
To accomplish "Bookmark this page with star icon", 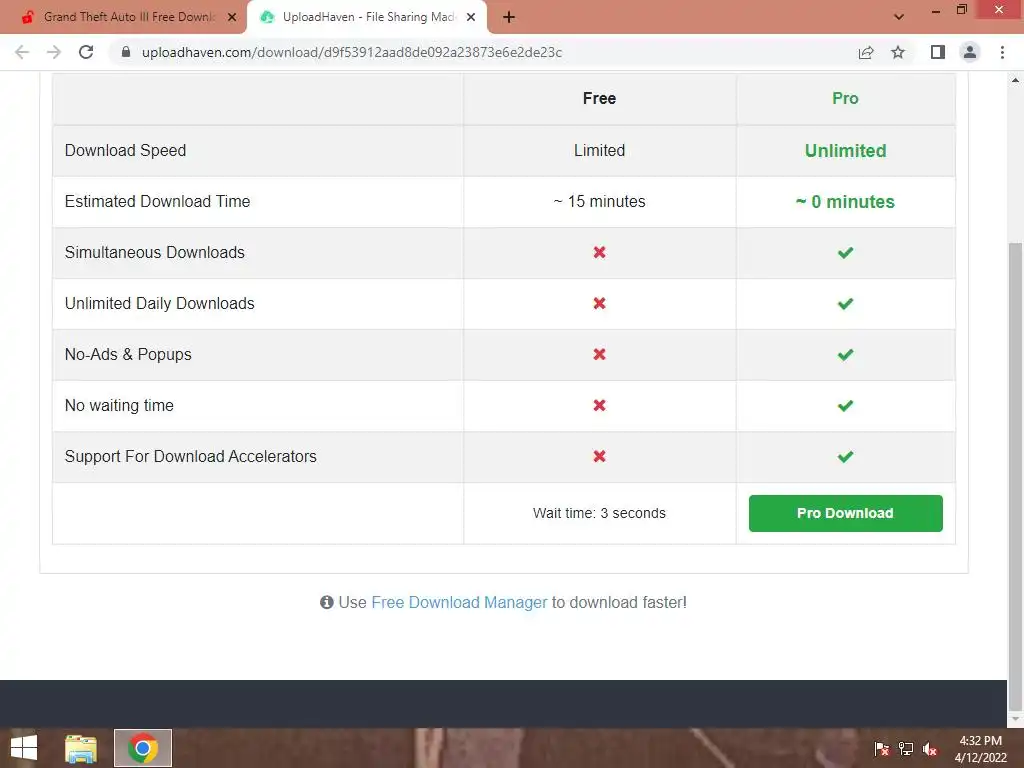I will [x=898, y=52].
